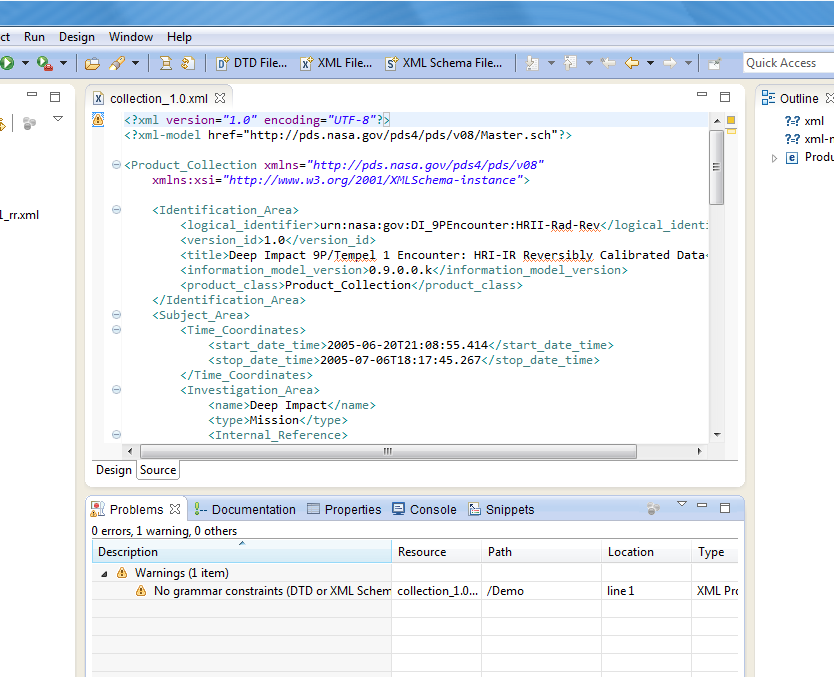This screenshot has height=677, width=834.
Task: Click the DTD File... toolbar button
Action: pos(252,63)
